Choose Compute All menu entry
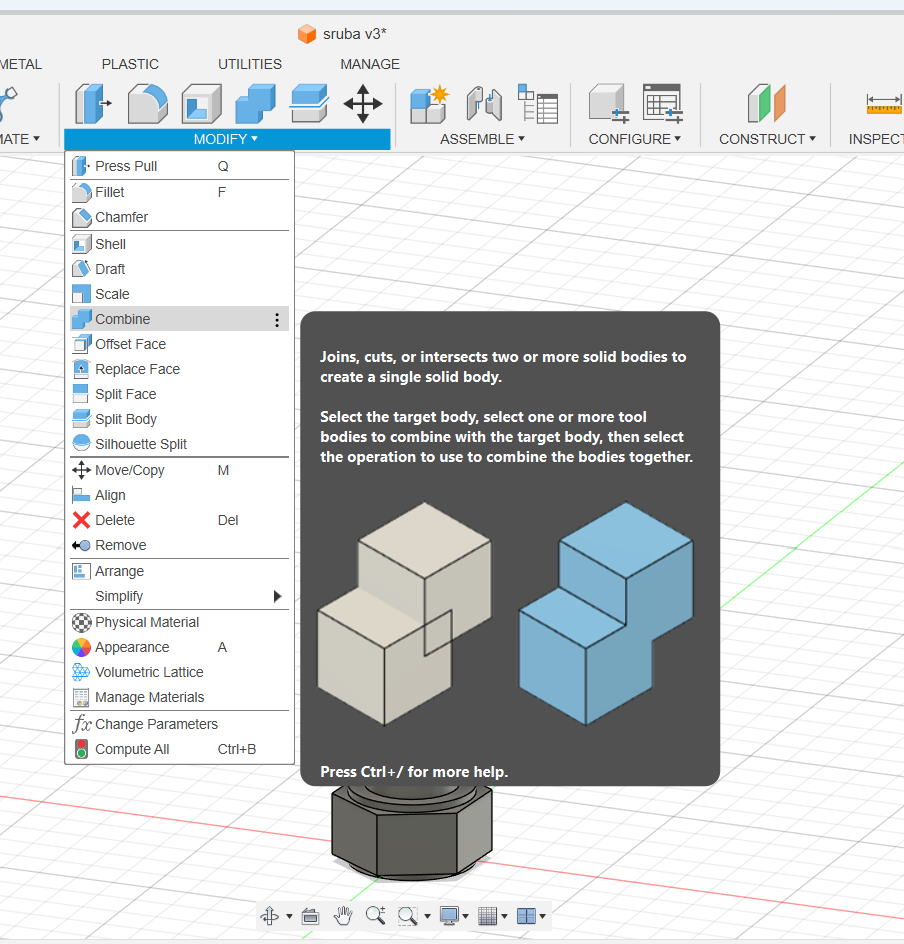 pyautogui.click(x=179, y=750)
